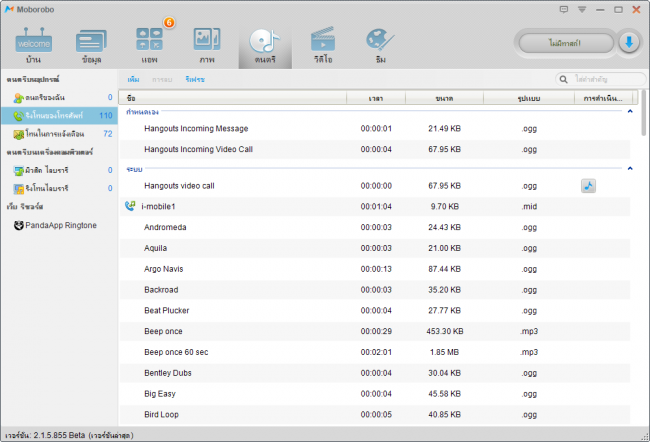650x442 pixels.
Task: Open the Data section with contact cards icon
Action: [x=91, y=45]
